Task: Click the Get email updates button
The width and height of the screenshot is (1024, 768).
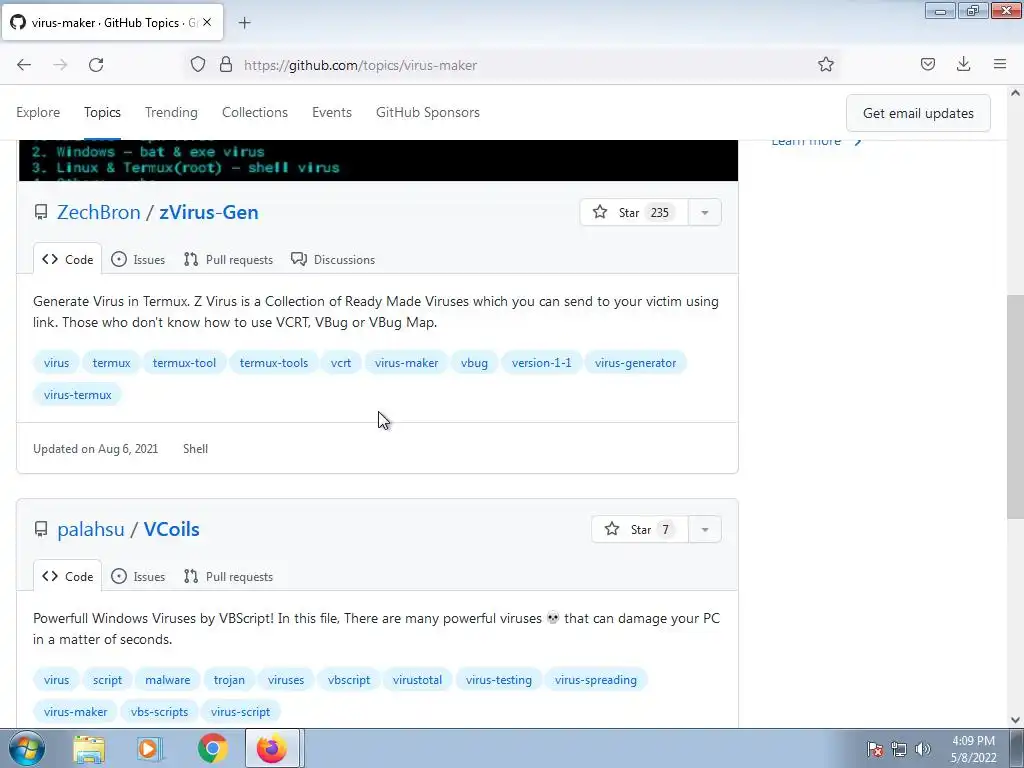Action: [918, 113]
